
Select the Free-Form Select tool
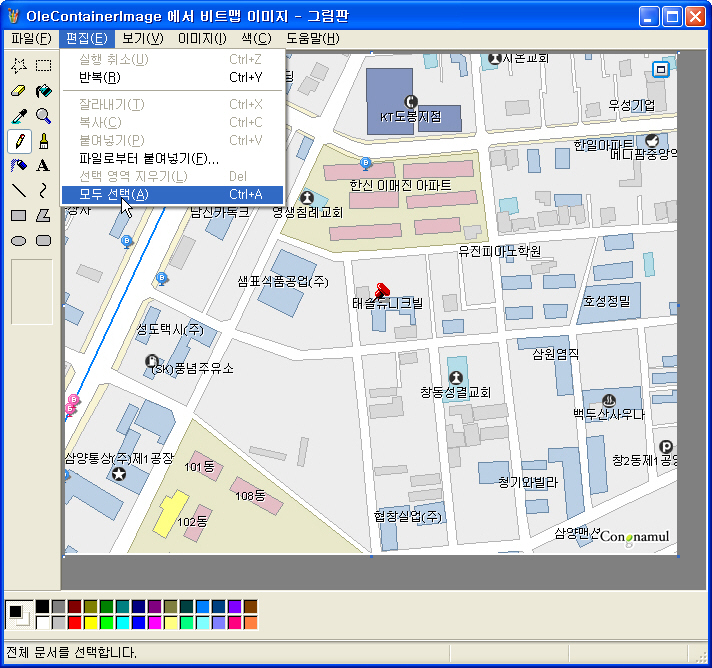click(19, 65)
